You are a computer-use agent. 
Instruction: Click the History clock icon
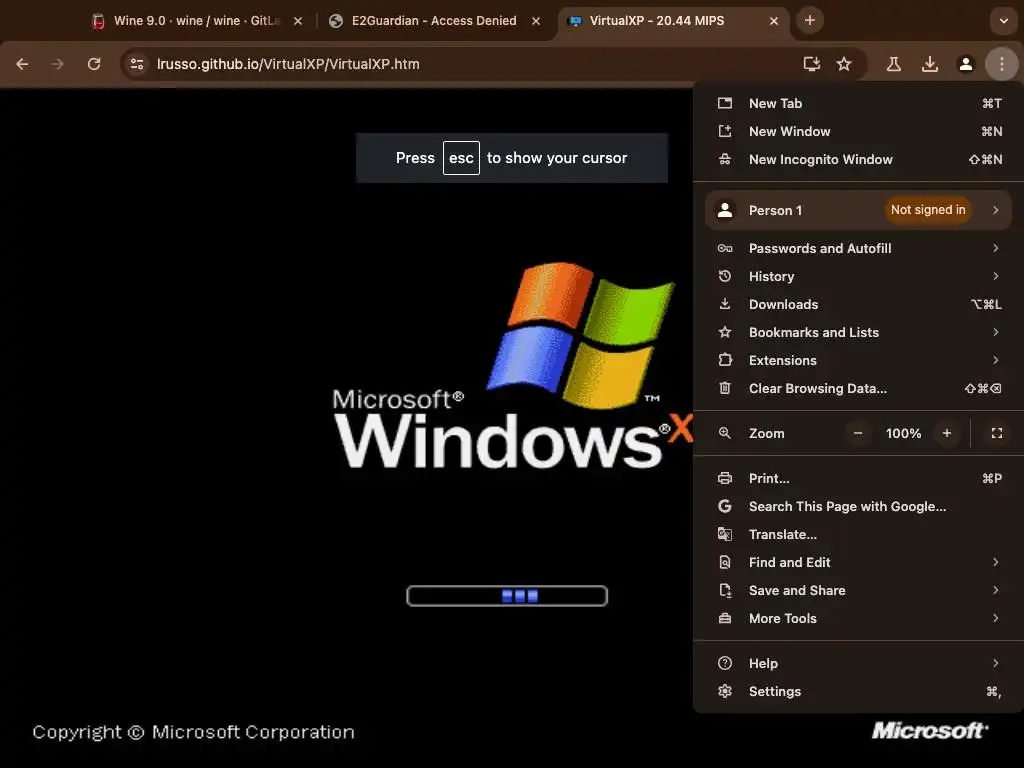pos(725,276)
